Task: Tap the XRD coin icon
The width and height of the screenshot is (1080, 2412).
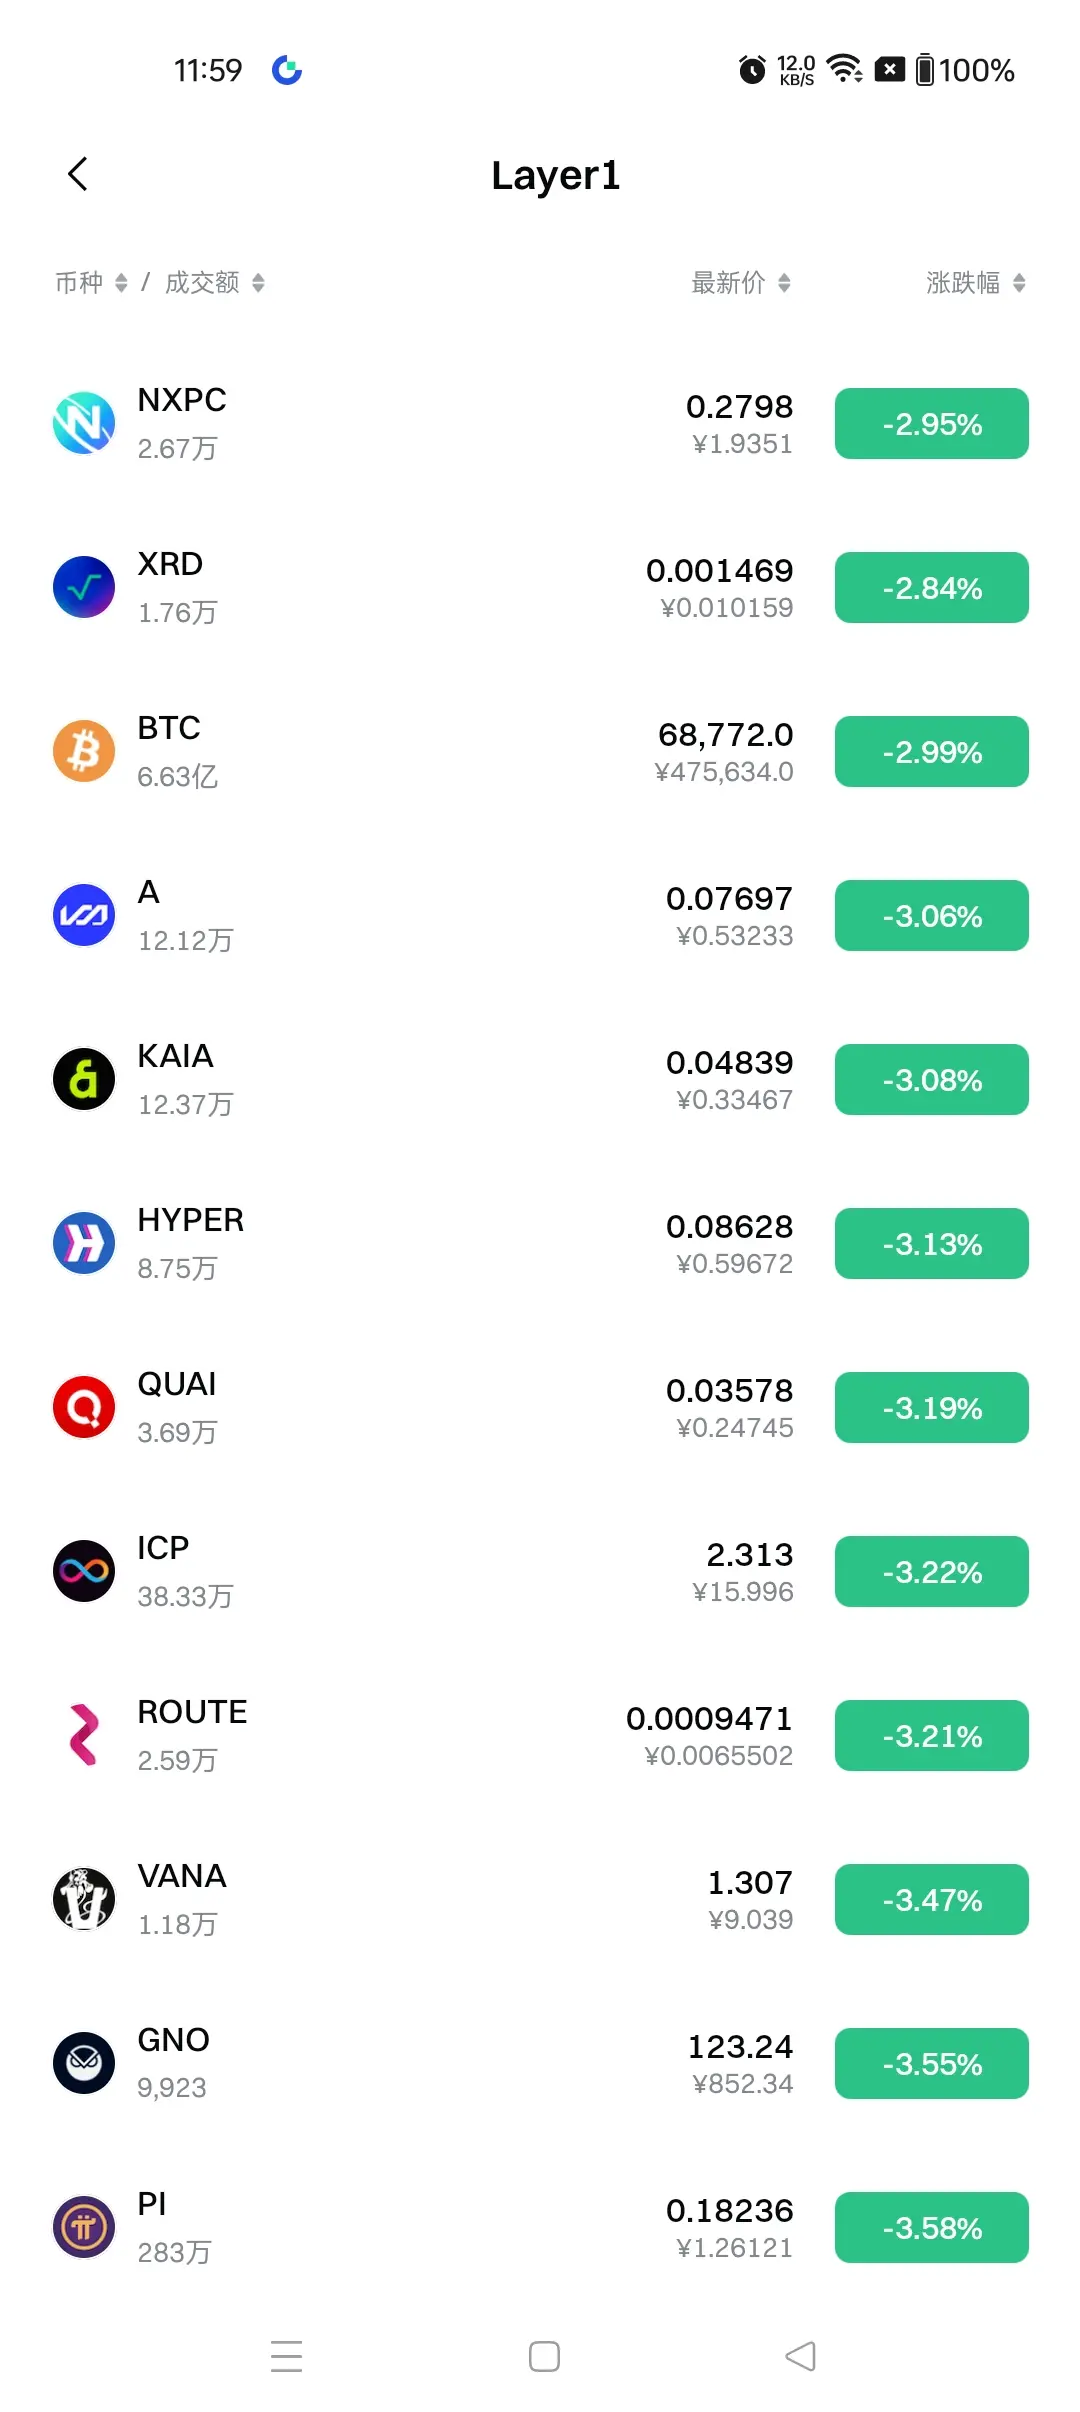Action: [84, 587]
